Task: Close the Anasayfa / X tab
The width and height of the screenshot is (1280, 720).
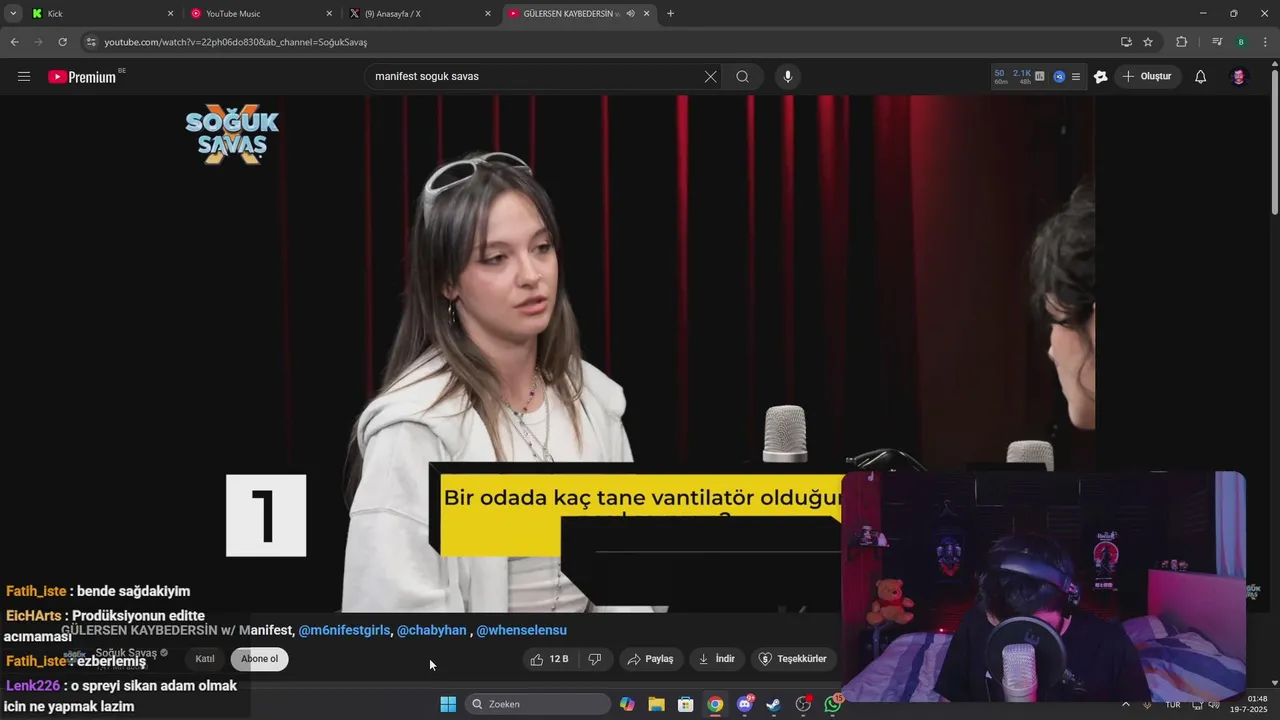Action: tap(488, 14)
